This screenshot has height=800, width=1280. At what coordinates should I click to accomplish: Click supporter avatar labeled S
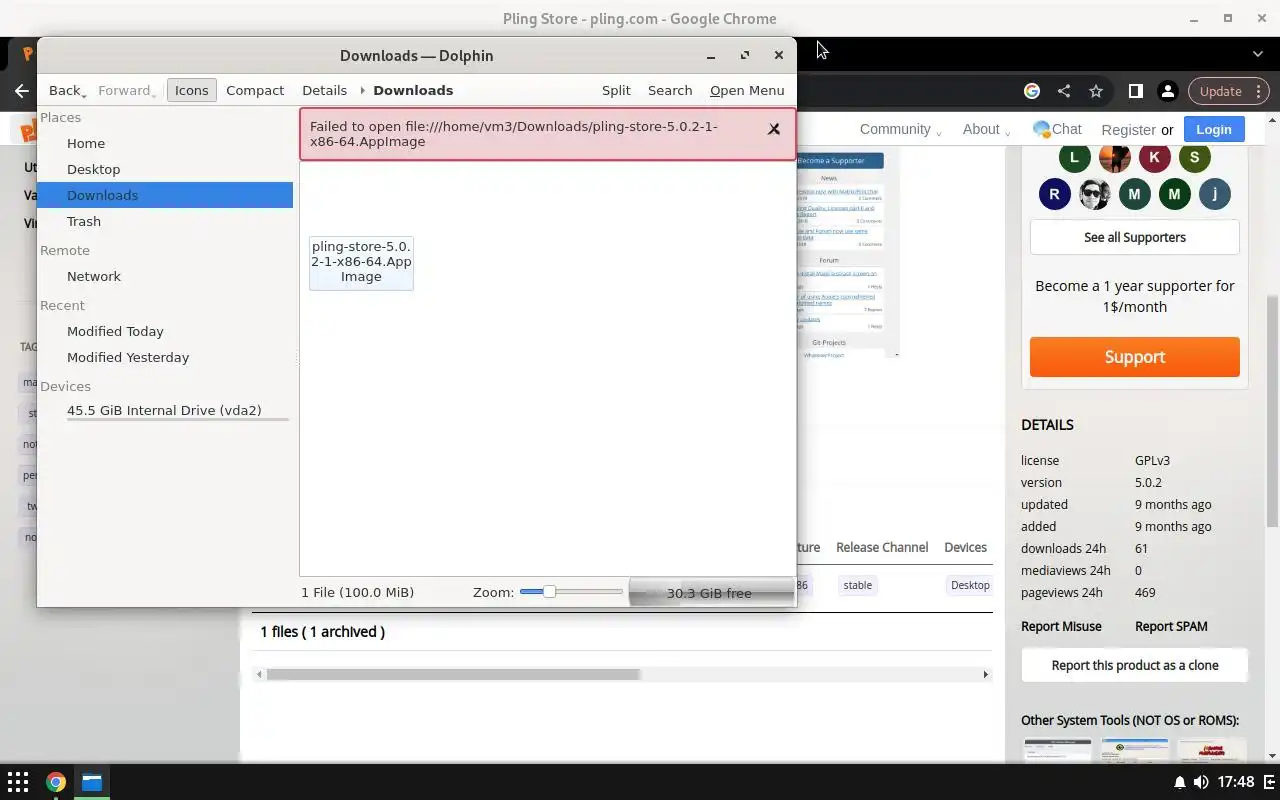point(1194,157)
